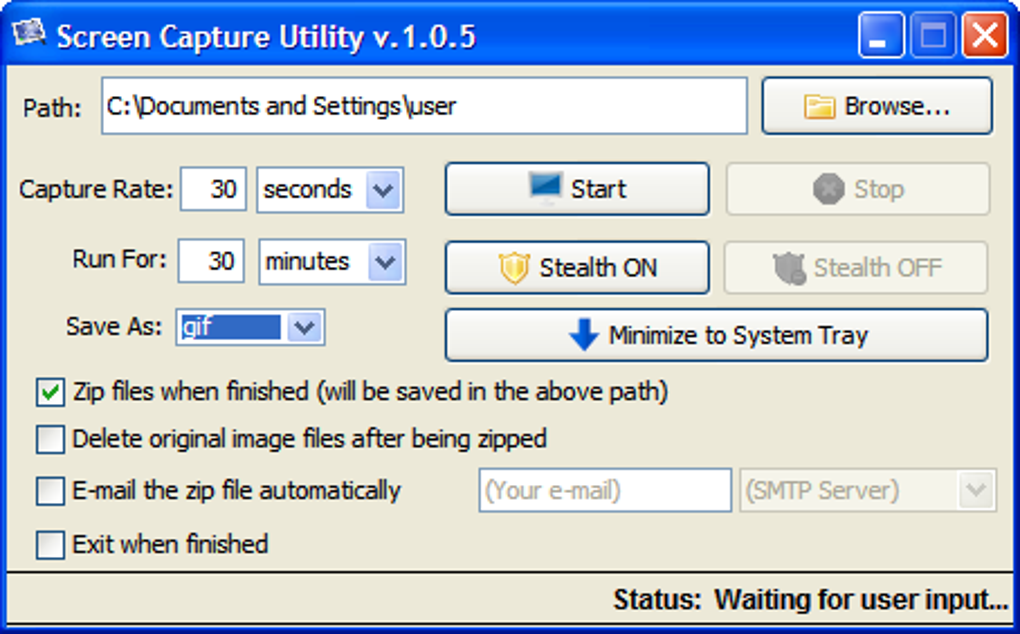Click the app icon in title bar
The image size is (1020, 634).
point(30,36)
